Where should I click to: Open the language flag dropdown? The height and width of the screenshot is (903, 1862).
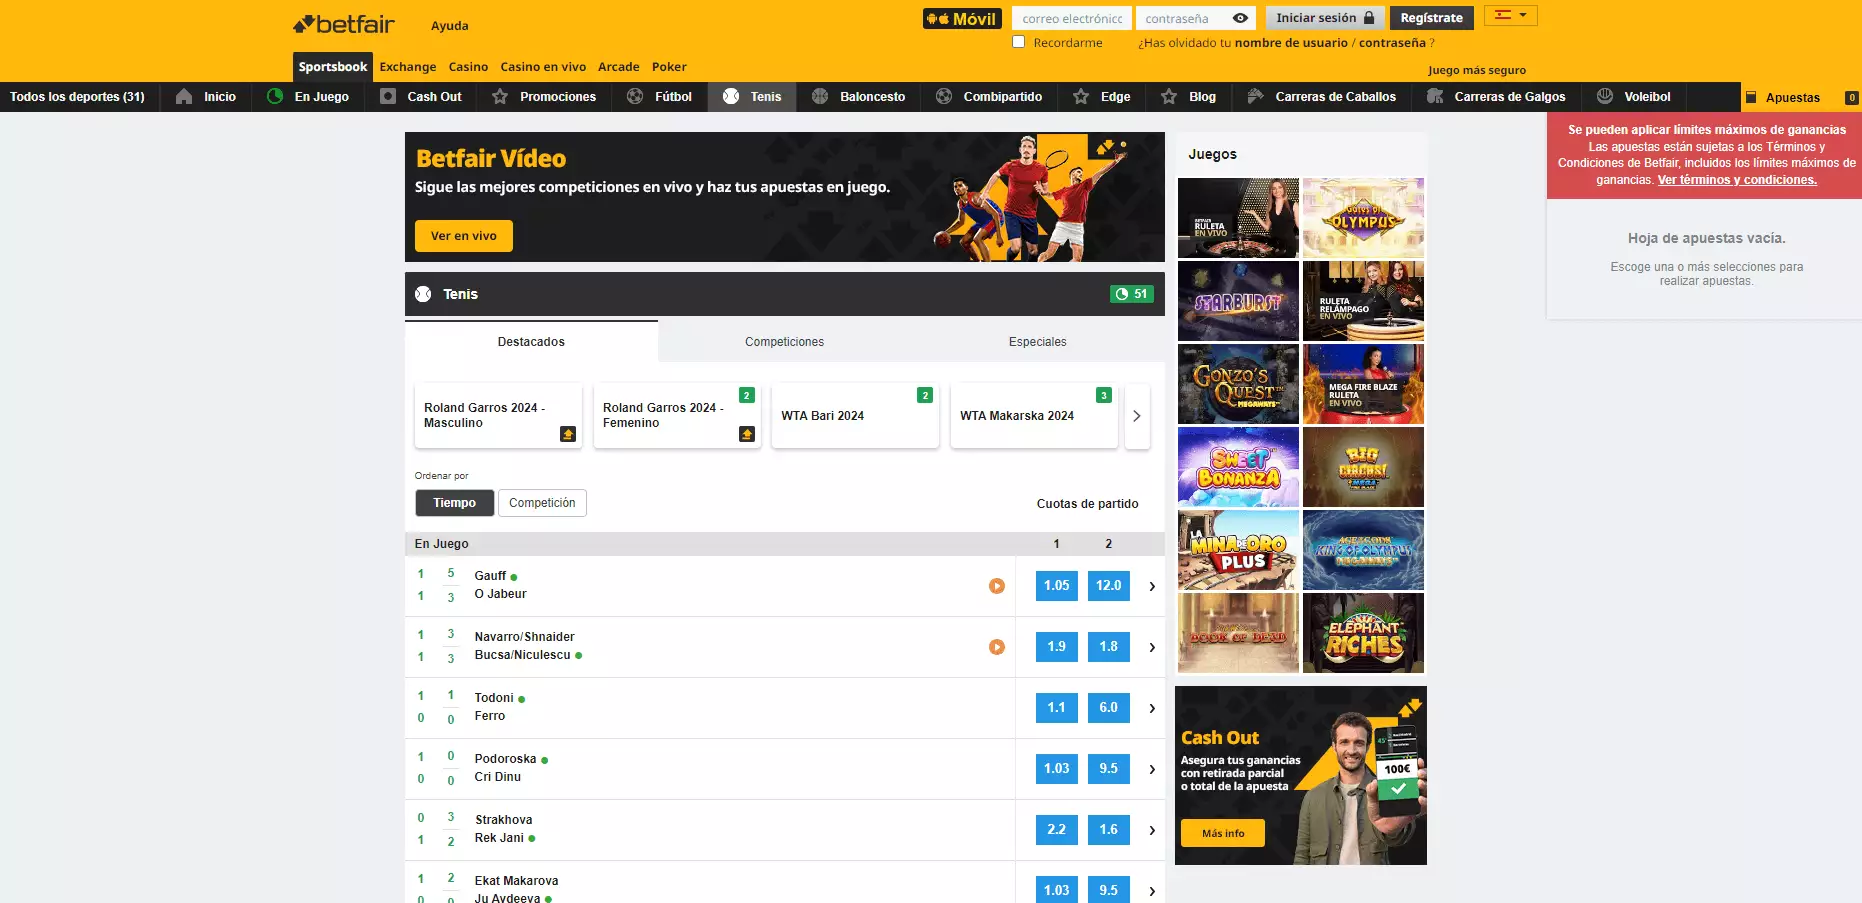(x=1510, y=15)
